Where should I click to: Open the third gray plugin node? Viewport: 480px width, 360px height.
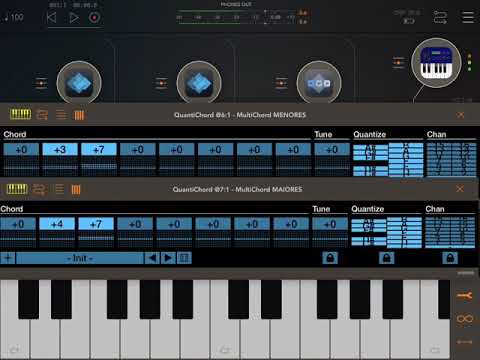coord(319,83)
